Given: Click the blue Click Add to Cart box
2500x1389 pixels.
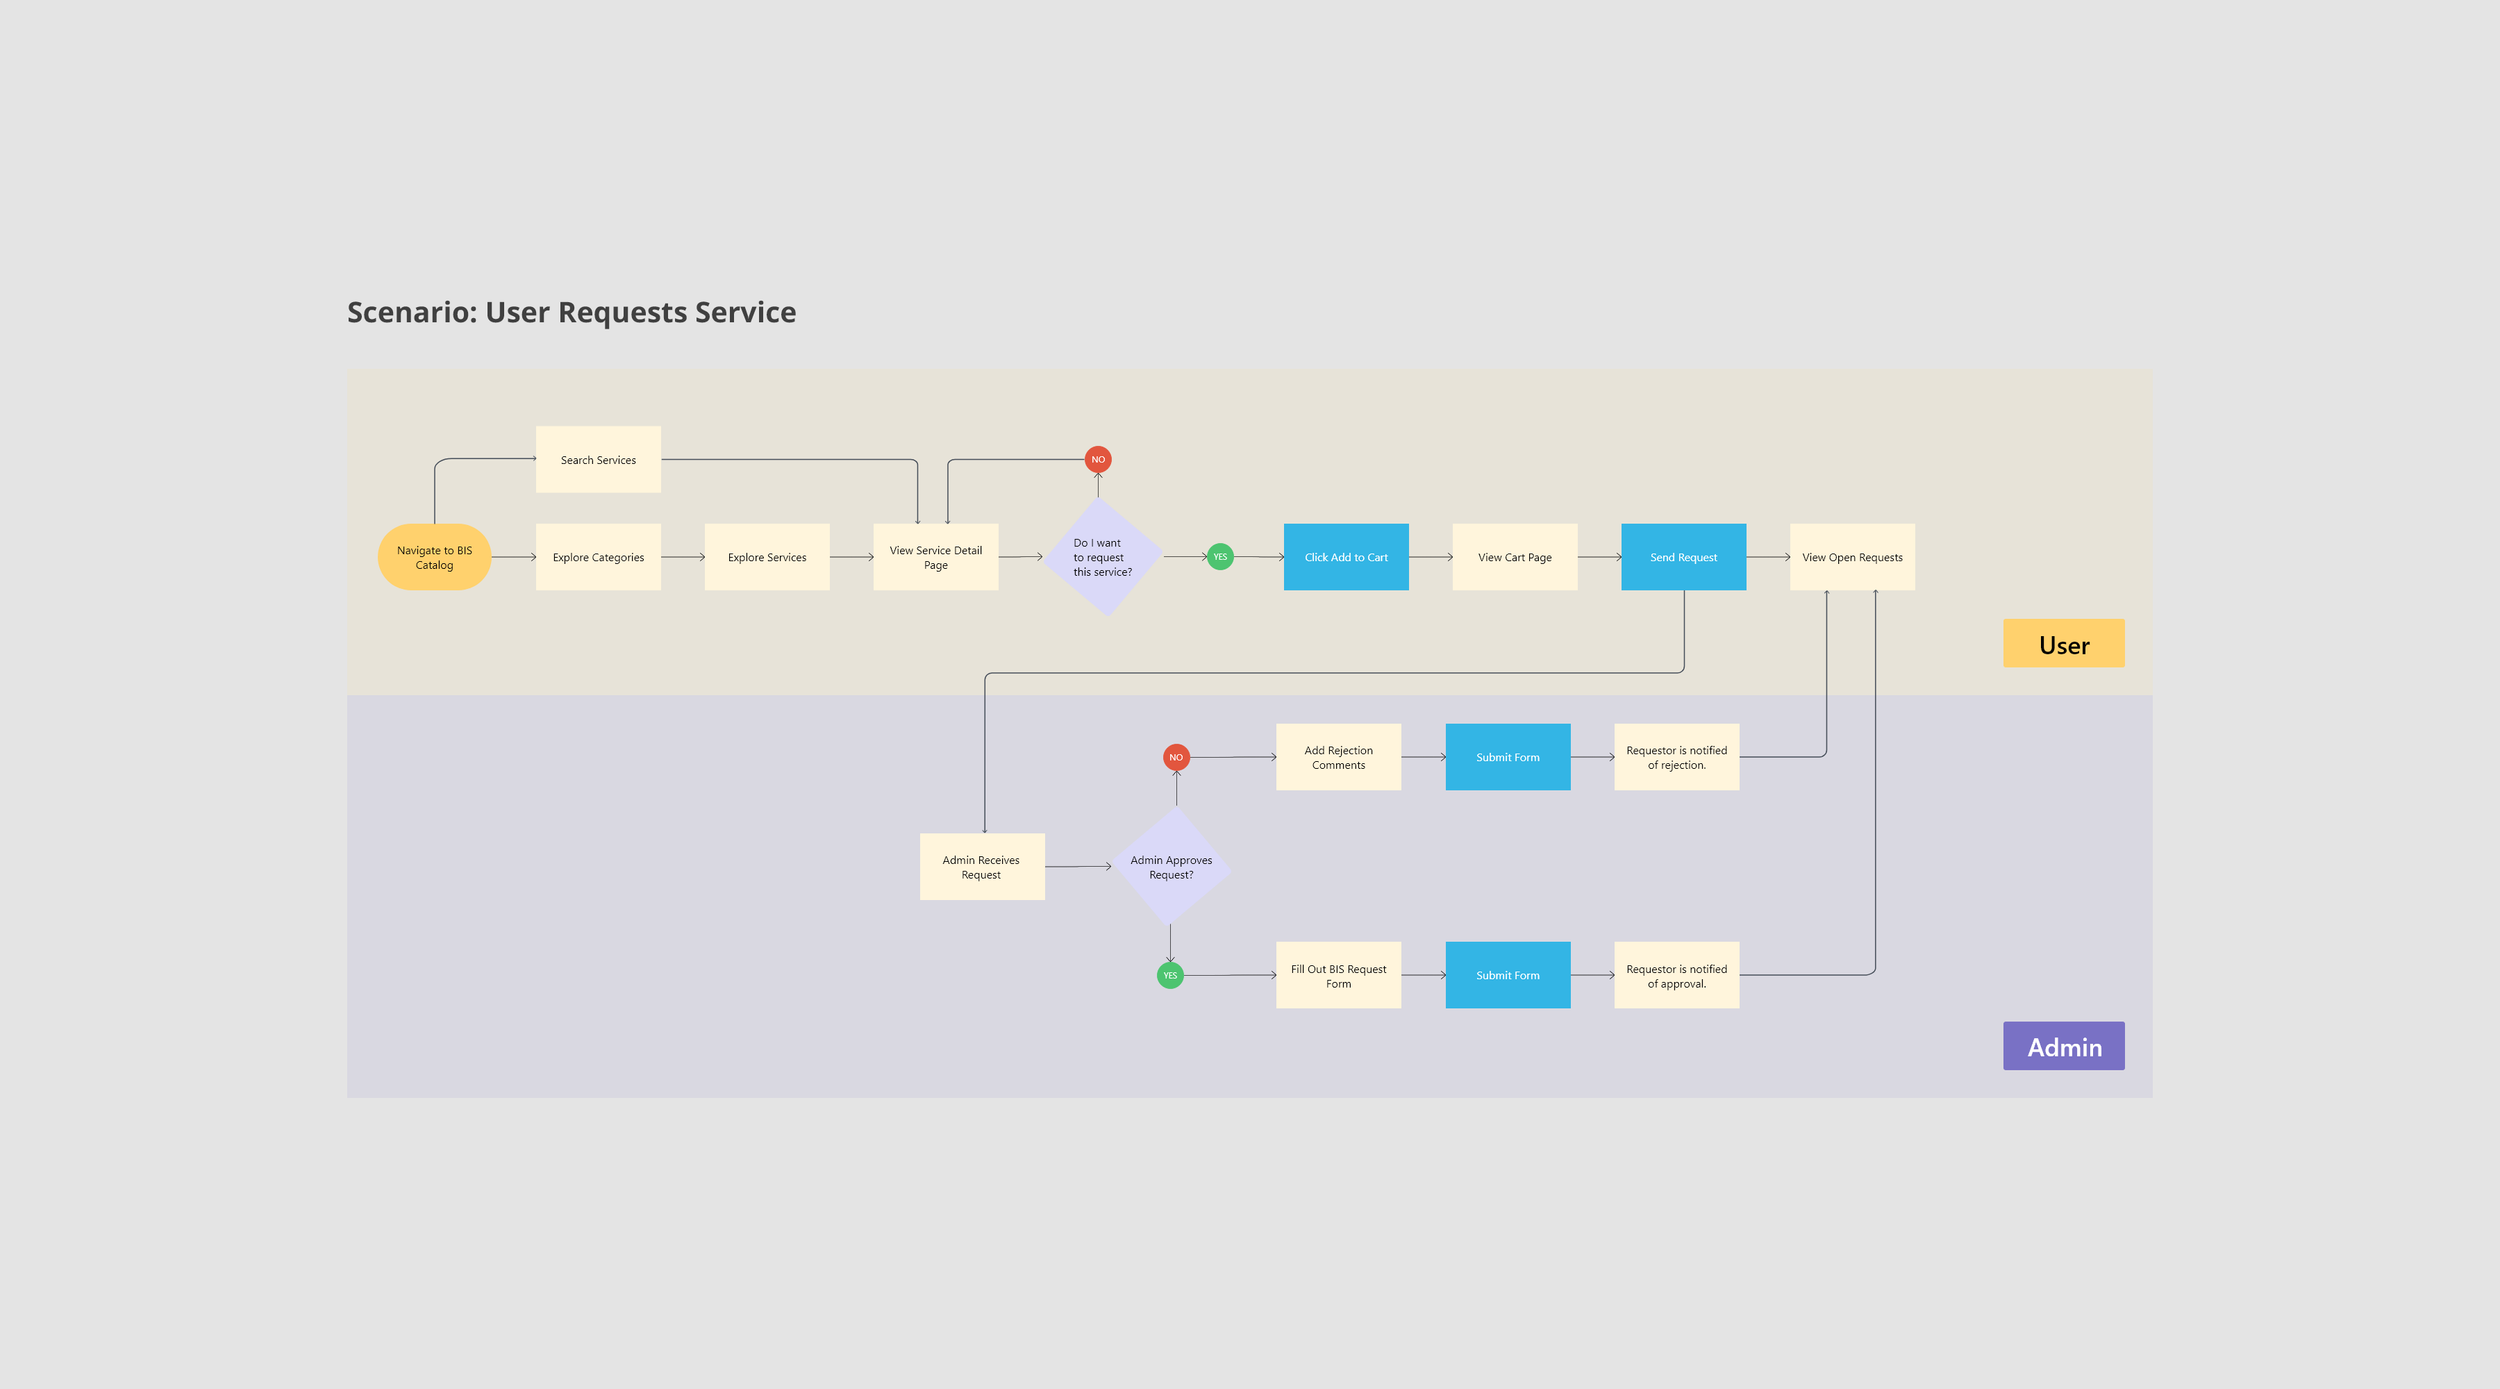Looking at the screenshot, I should pos(1346,557).
